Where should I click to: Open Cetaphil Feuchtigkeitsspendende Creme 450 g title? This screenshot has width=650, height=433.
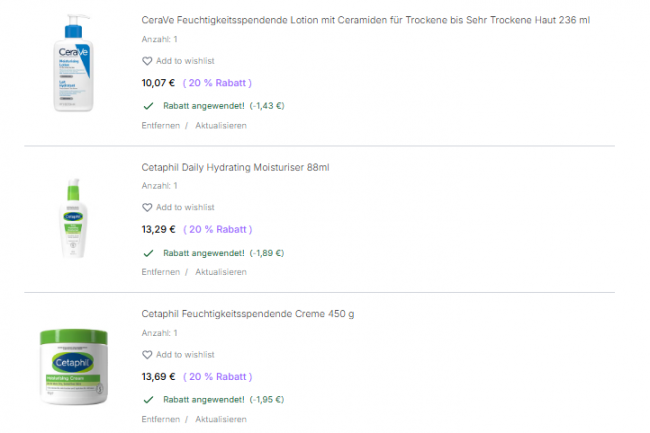(x=247, y=313)
